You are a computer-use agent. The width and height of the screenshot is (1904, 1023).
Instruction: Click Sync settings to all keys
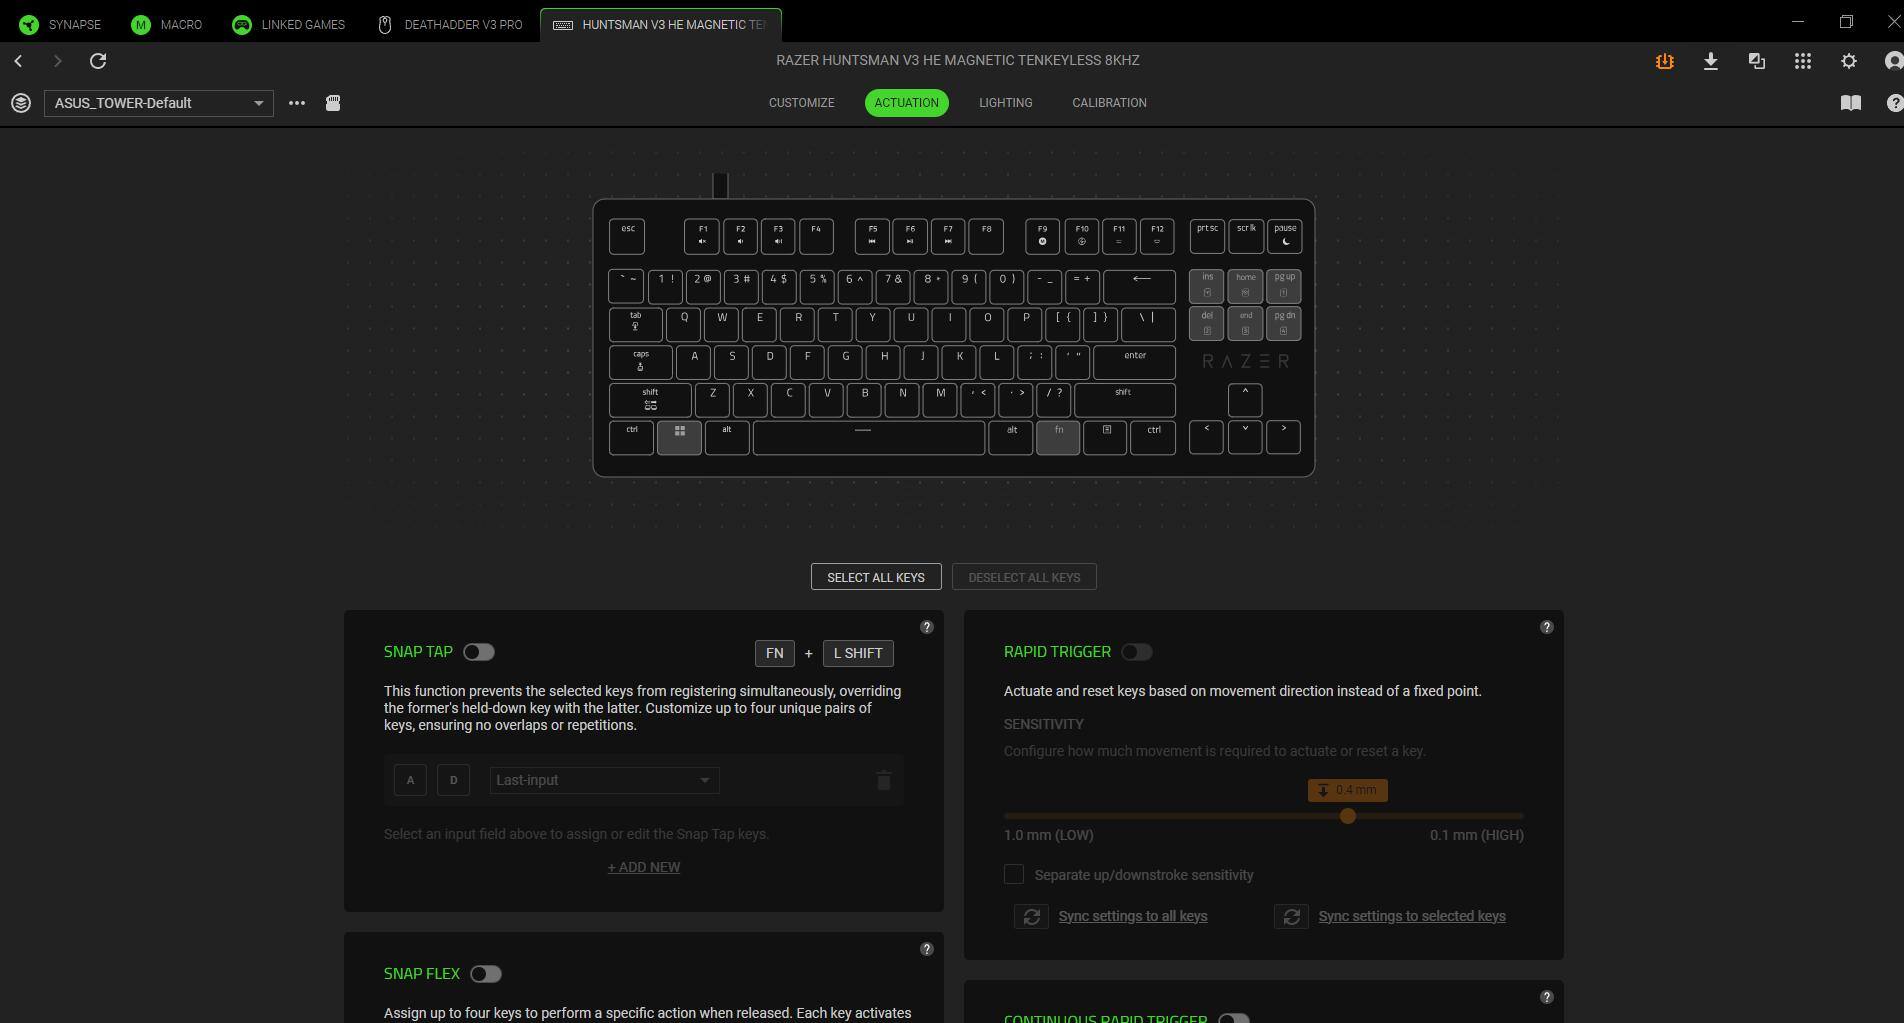(x=1133, y=916)
